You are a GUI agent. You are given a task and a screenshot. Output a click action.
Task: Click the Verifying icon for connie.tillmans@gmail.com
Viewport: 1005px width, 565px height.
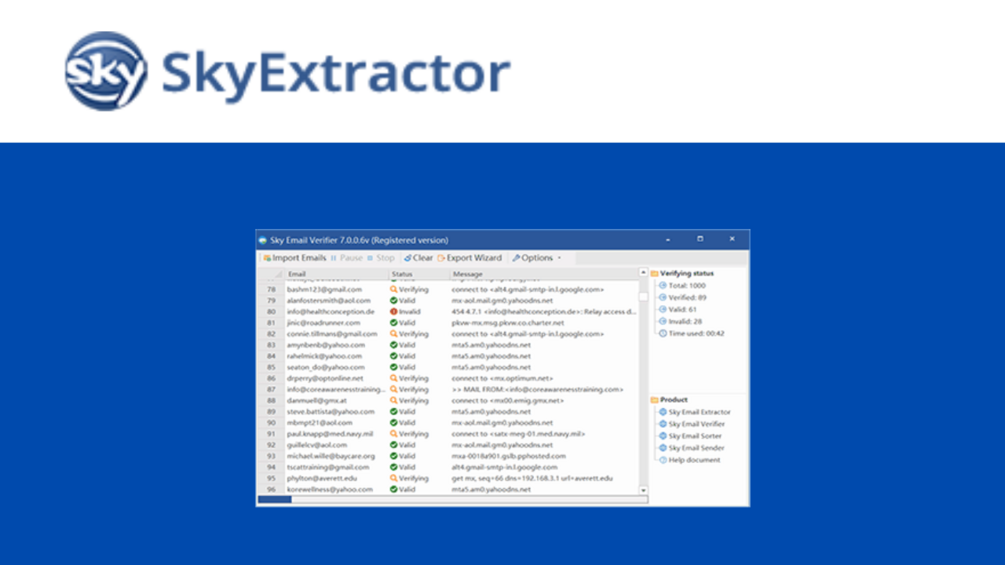(394, 334)
